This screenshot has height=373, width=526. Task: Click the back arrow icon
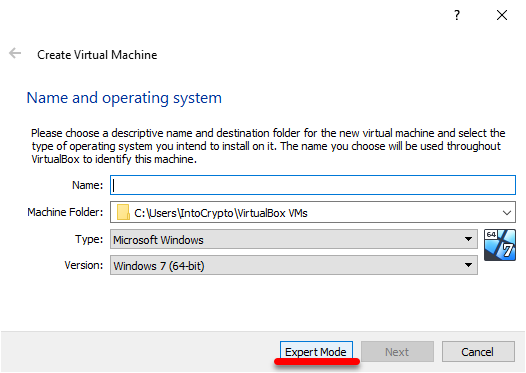[15, 53]
